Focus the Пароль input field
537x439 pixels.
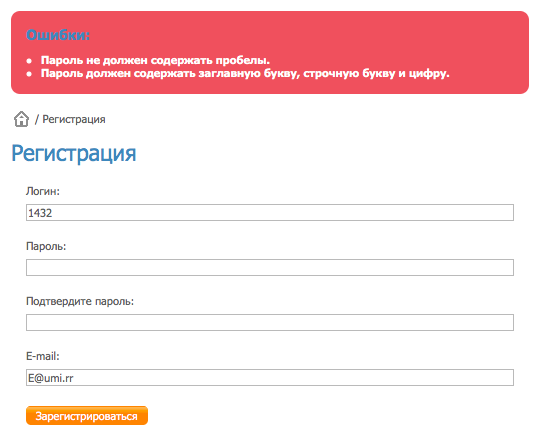pos(270,267)
